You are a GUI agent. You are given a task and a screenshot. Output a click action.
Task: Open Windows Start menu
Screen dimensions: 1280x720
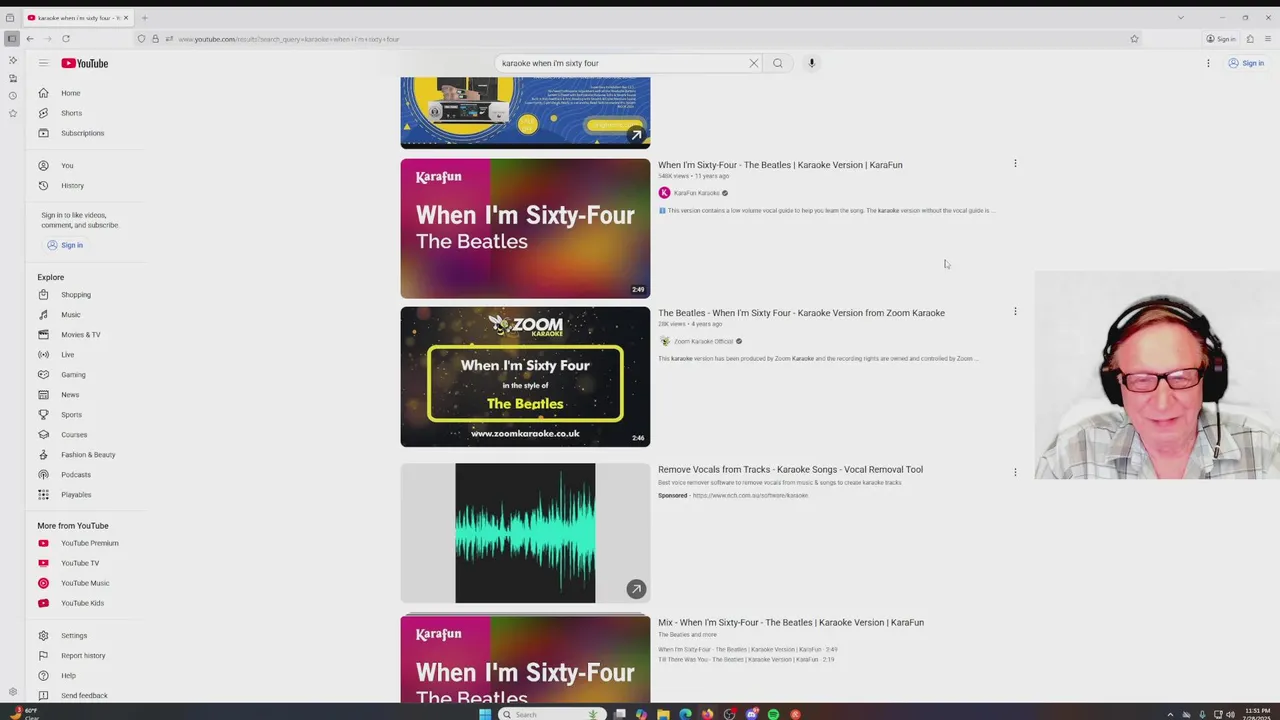tap(485, 714)
